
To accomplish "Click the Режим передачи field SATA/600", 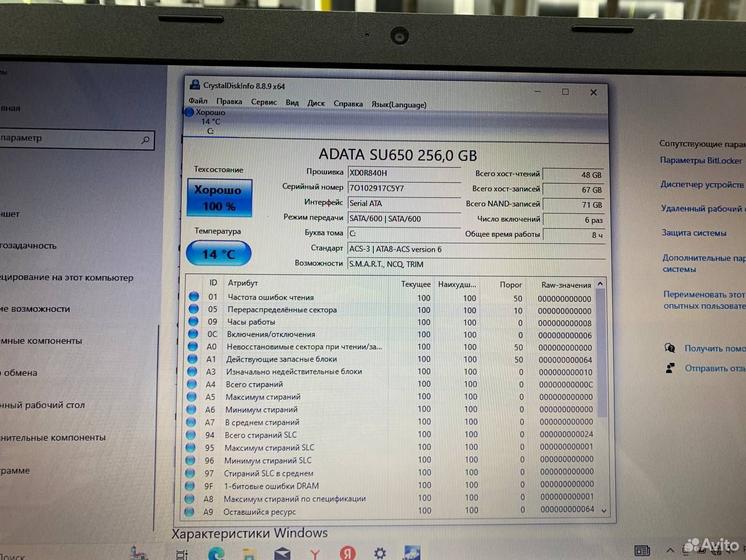I will point(404,218).
